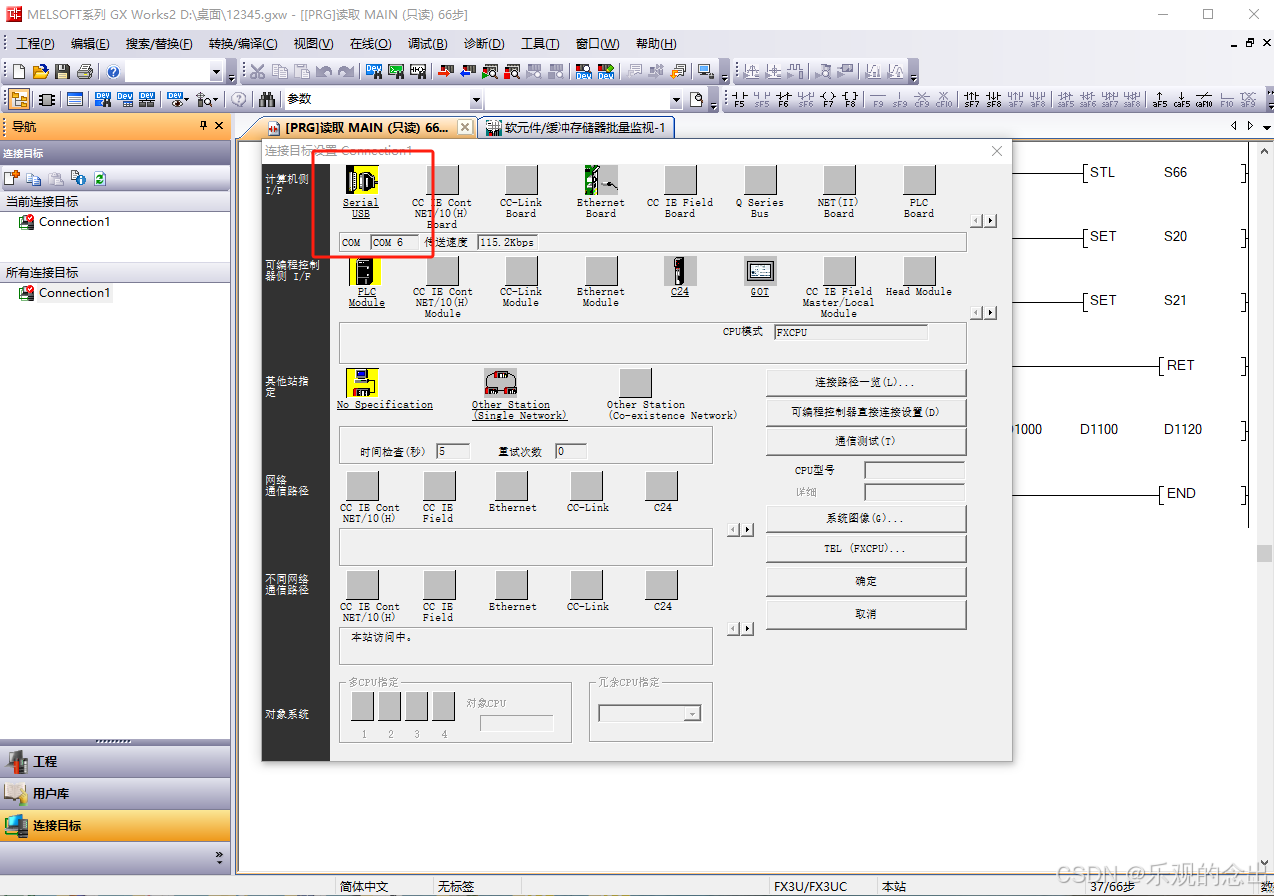
Task: Click the binoculars search icon
Action: 267,99
